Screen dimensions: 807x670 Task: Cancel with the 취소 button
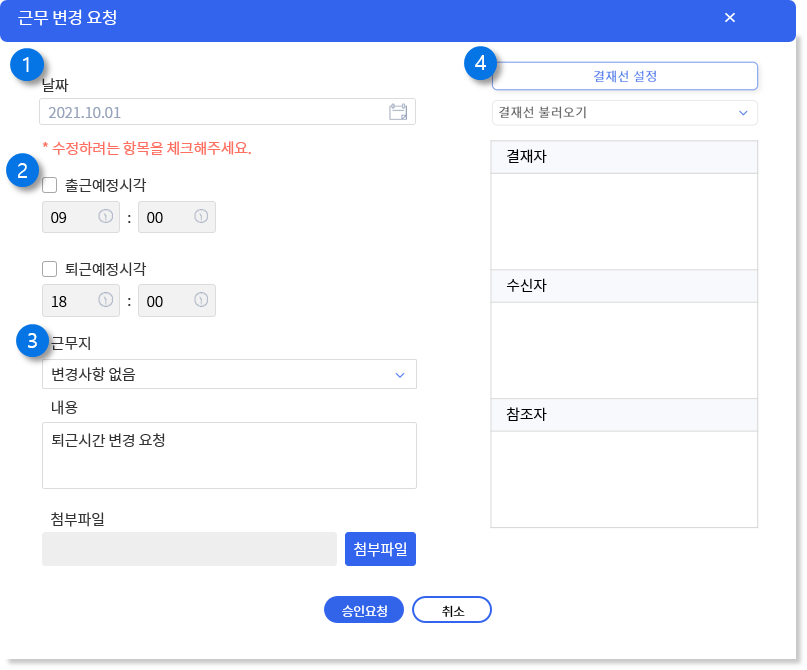[x=452, y=610]
